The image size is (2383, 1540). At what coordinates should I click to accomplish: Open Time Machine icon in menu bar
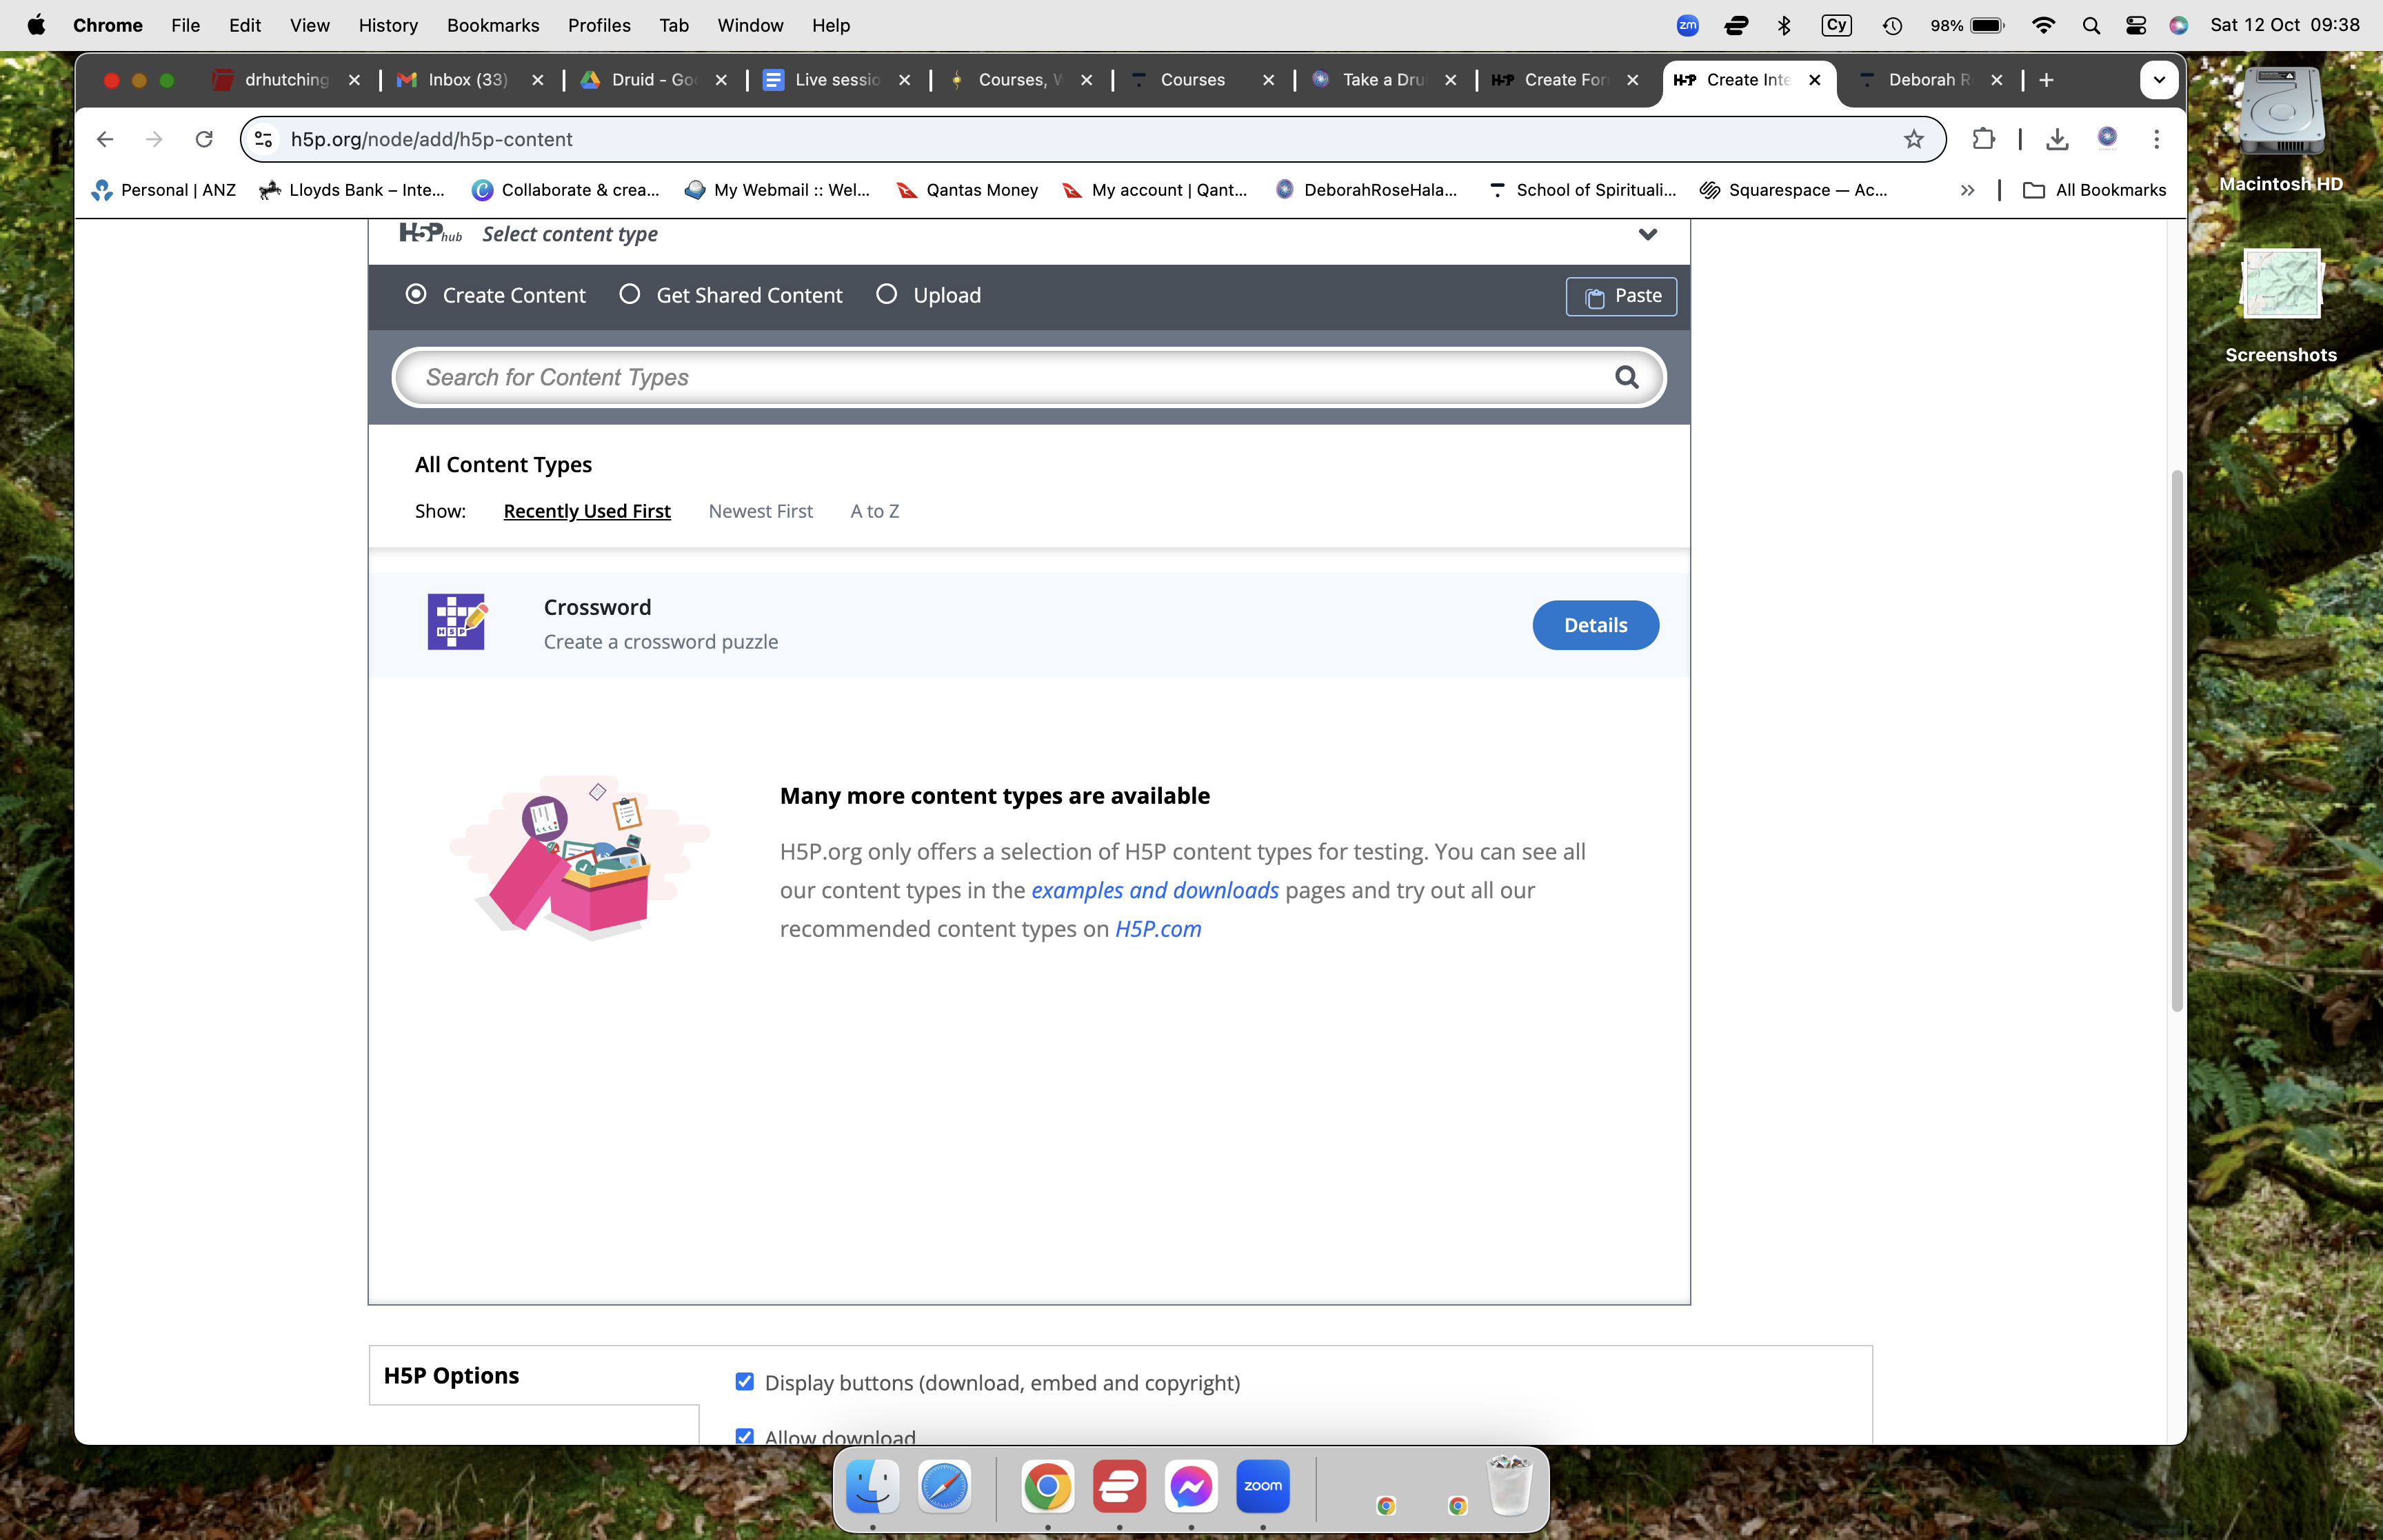[x=1892, y=25]
